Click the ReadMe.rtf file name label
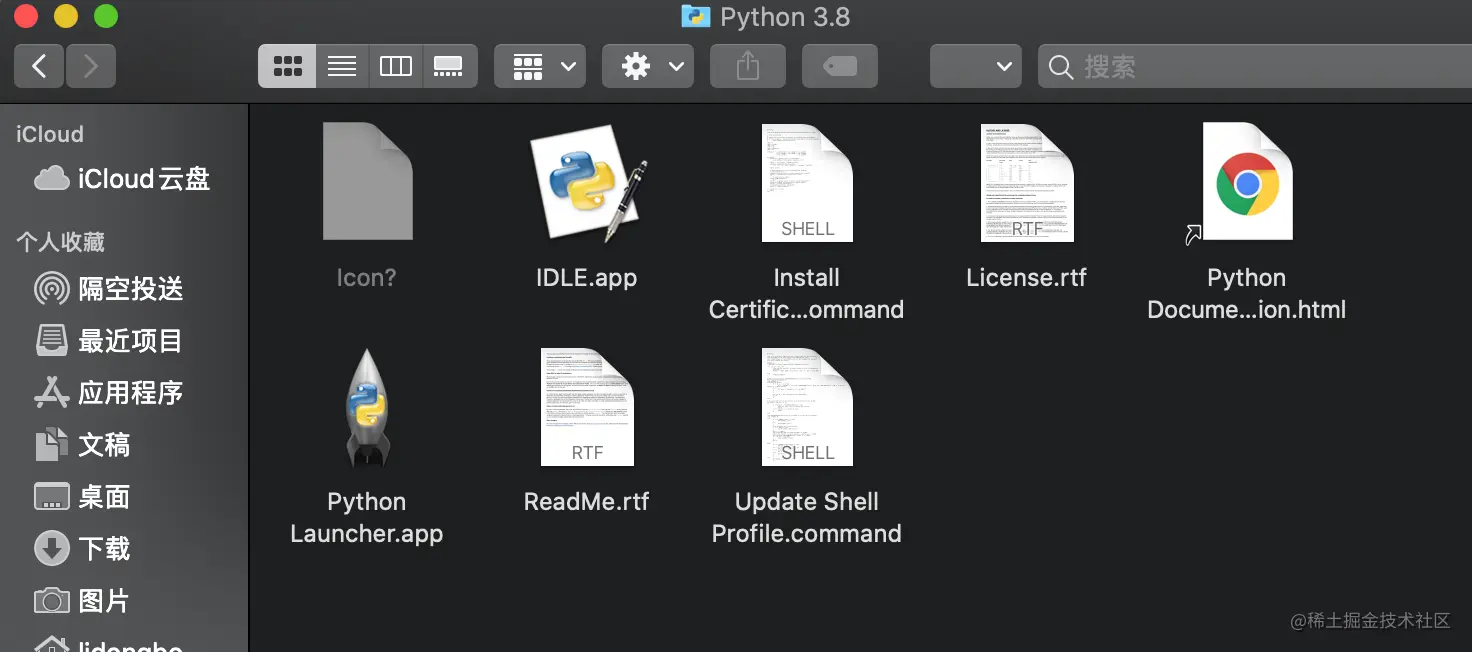 (587, 502)
